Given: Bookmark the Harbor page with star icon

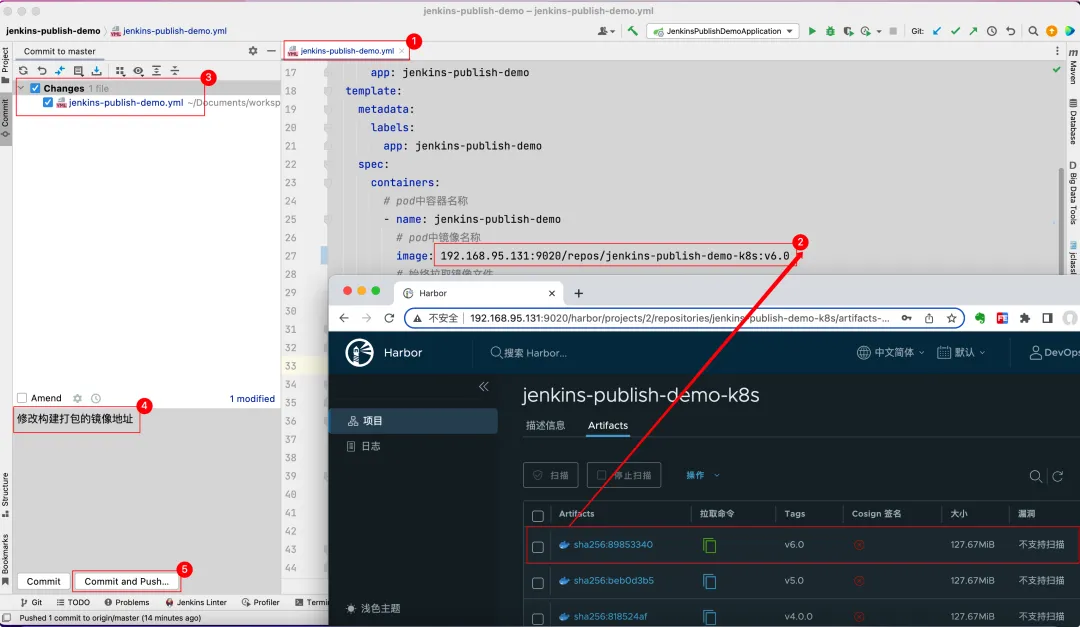Looking at the screenshot, I should click(951, 318).
